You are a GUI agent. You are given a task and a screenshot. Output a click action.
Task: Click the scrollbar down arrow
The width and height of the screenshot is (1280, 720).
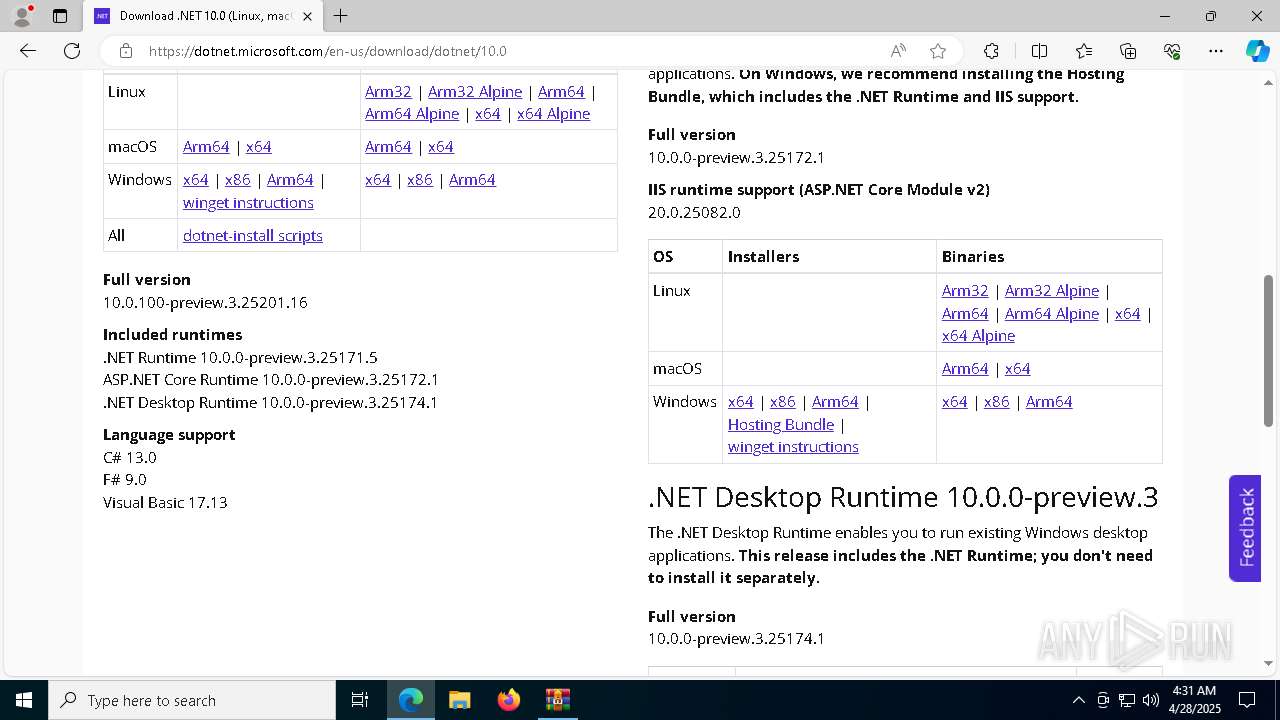(x=1269, y=663)
